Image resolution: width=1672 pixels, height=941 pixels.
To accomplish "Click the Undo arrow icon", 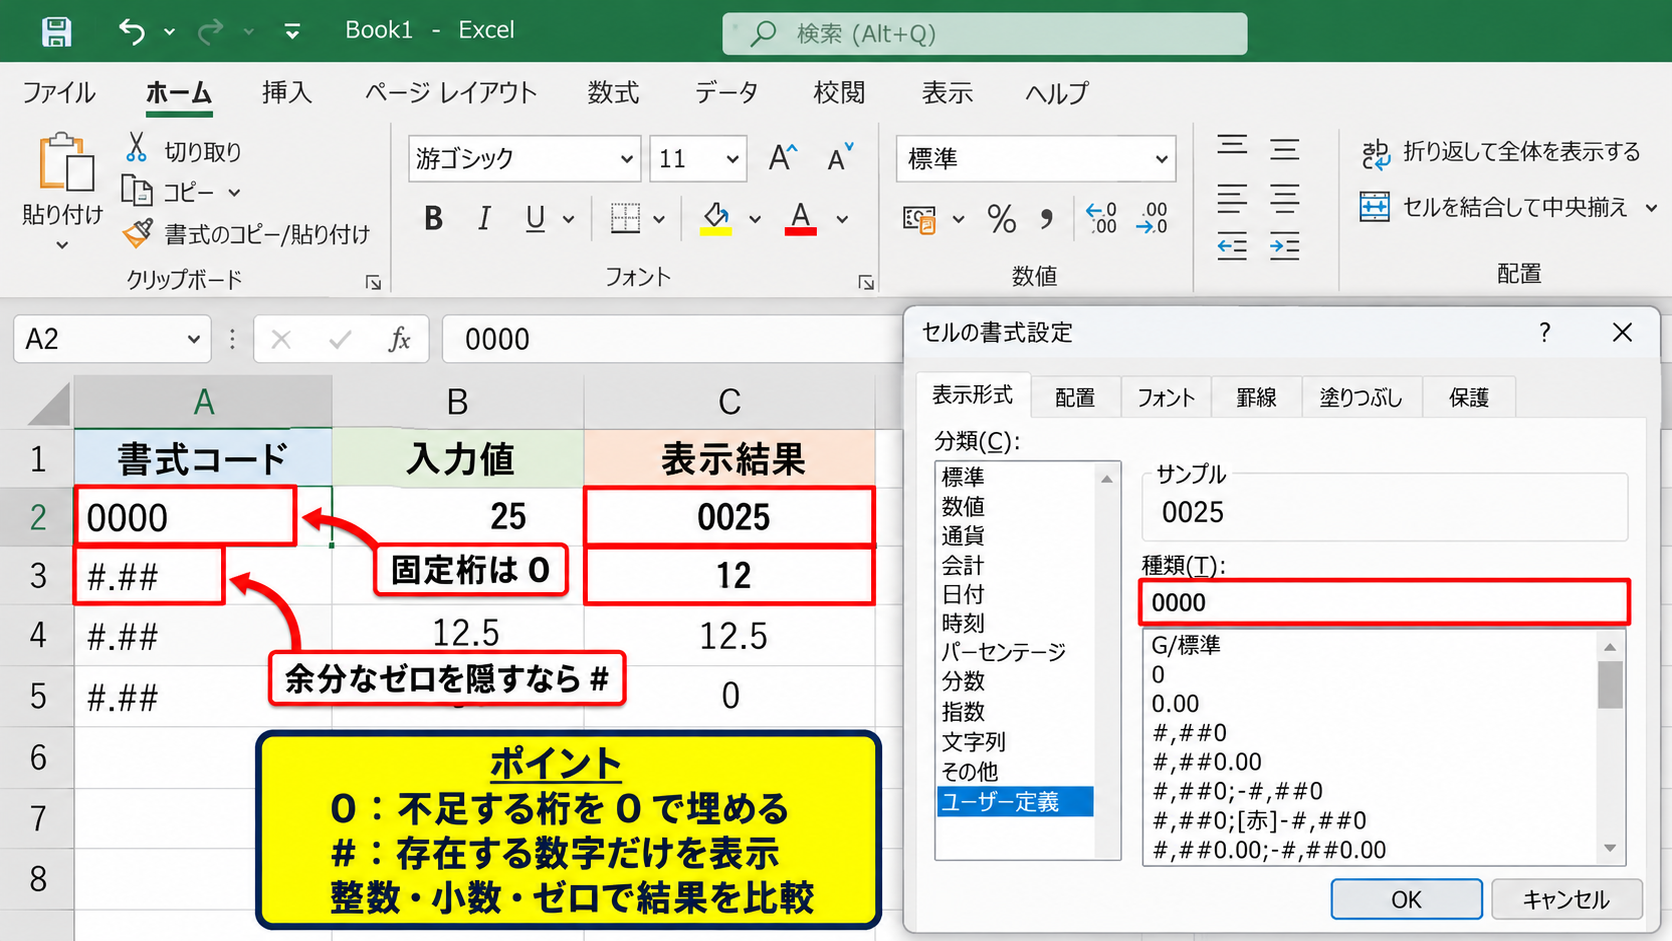I will [132, 31].
